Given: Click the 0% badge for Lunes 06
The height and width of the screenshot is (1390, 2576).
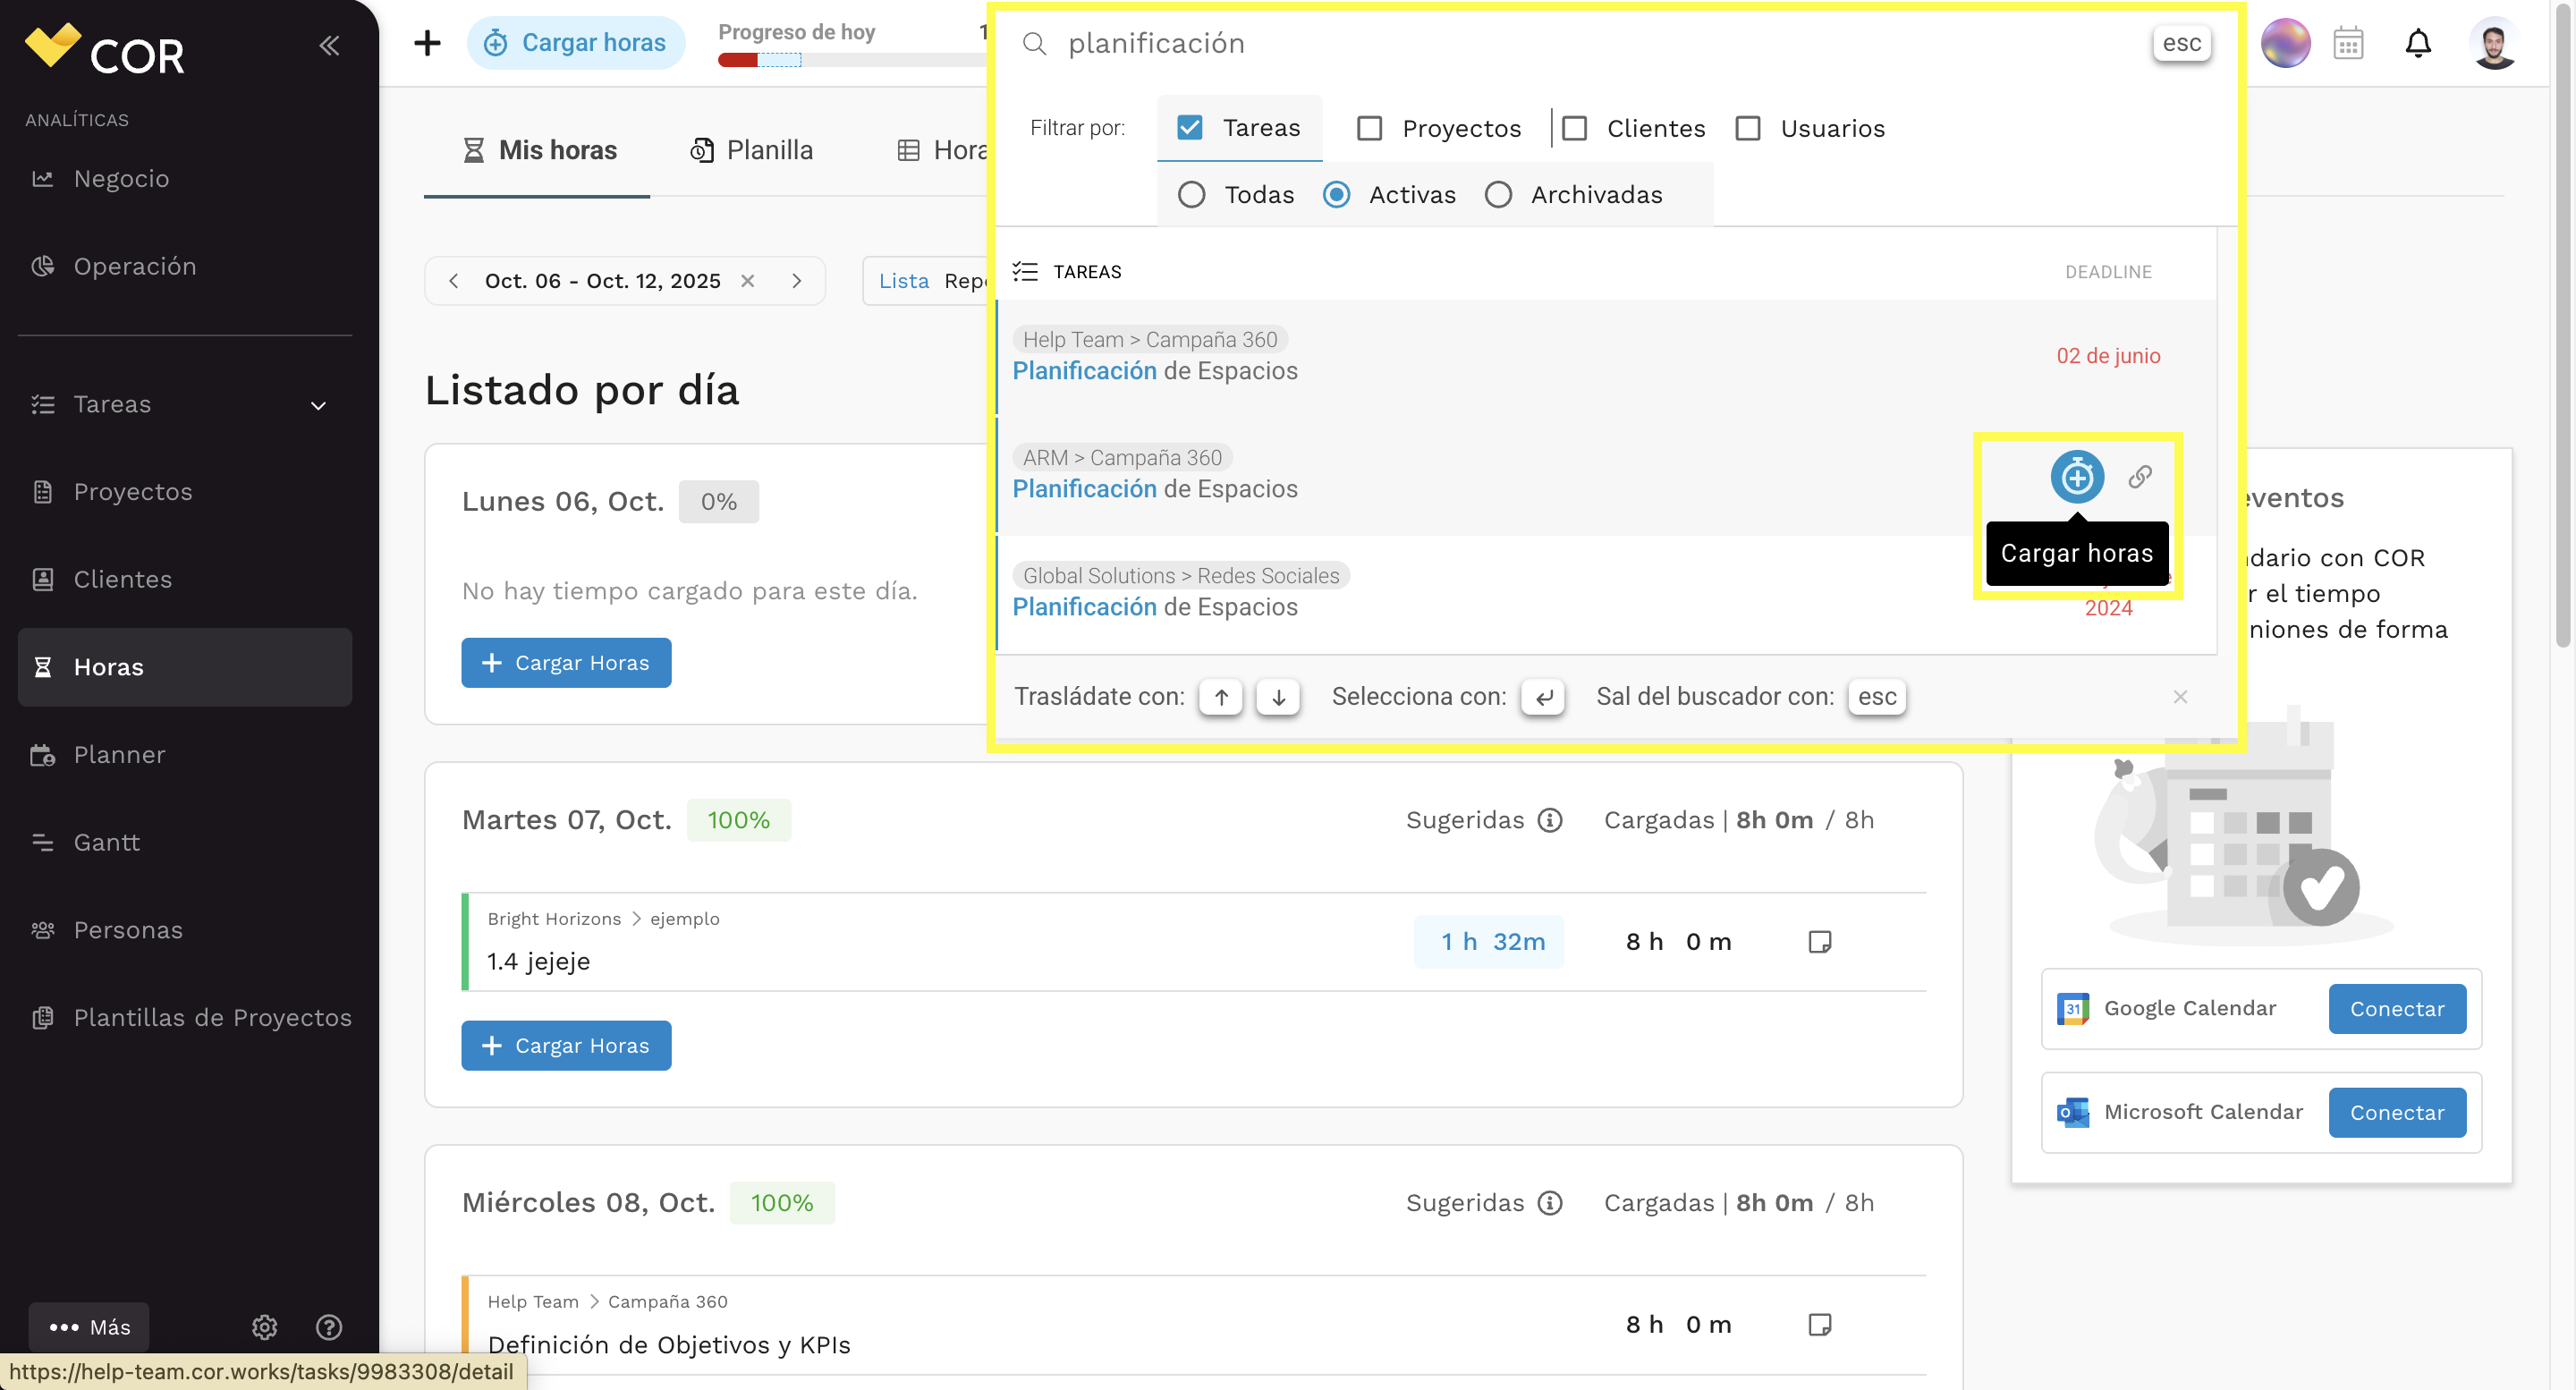Looking at the screenshot, I should click(718, 502).
